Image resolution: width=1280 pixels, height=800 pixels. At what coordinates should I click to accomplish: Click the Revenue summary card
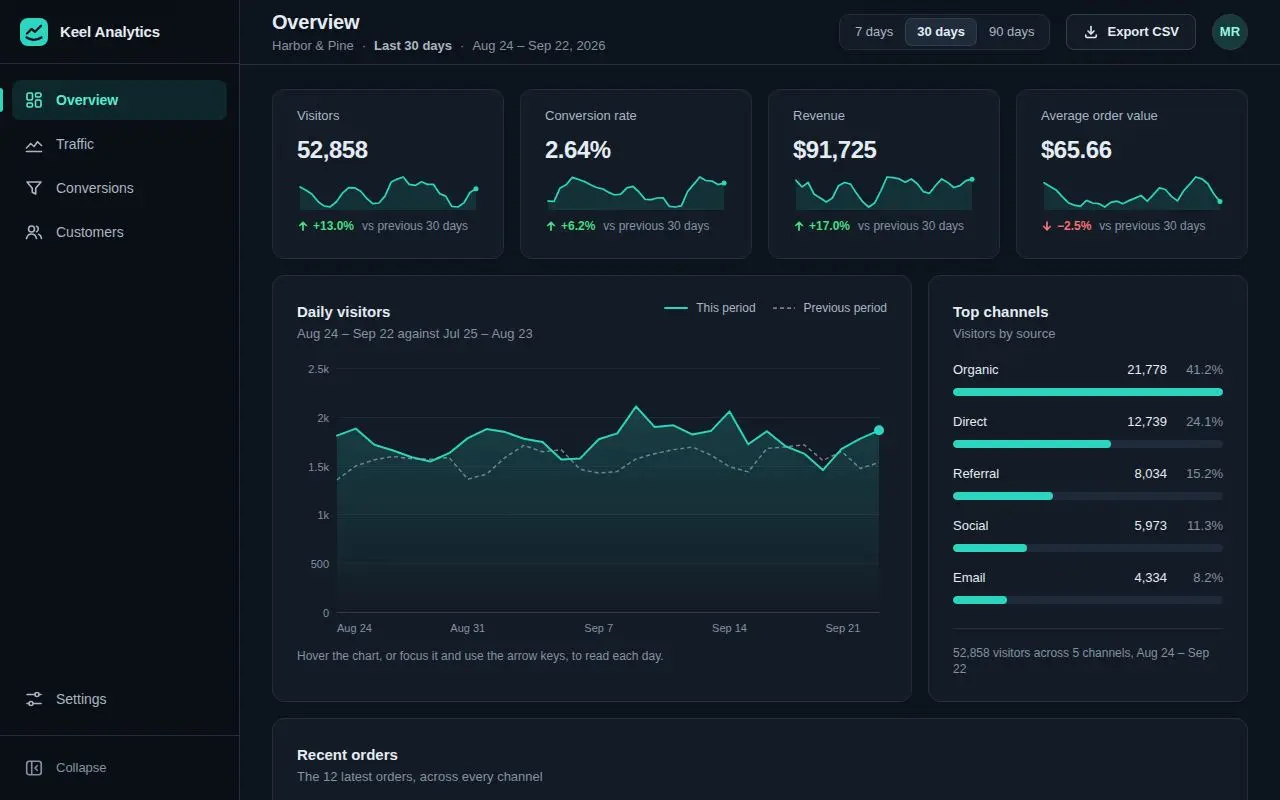pos(884,174)
